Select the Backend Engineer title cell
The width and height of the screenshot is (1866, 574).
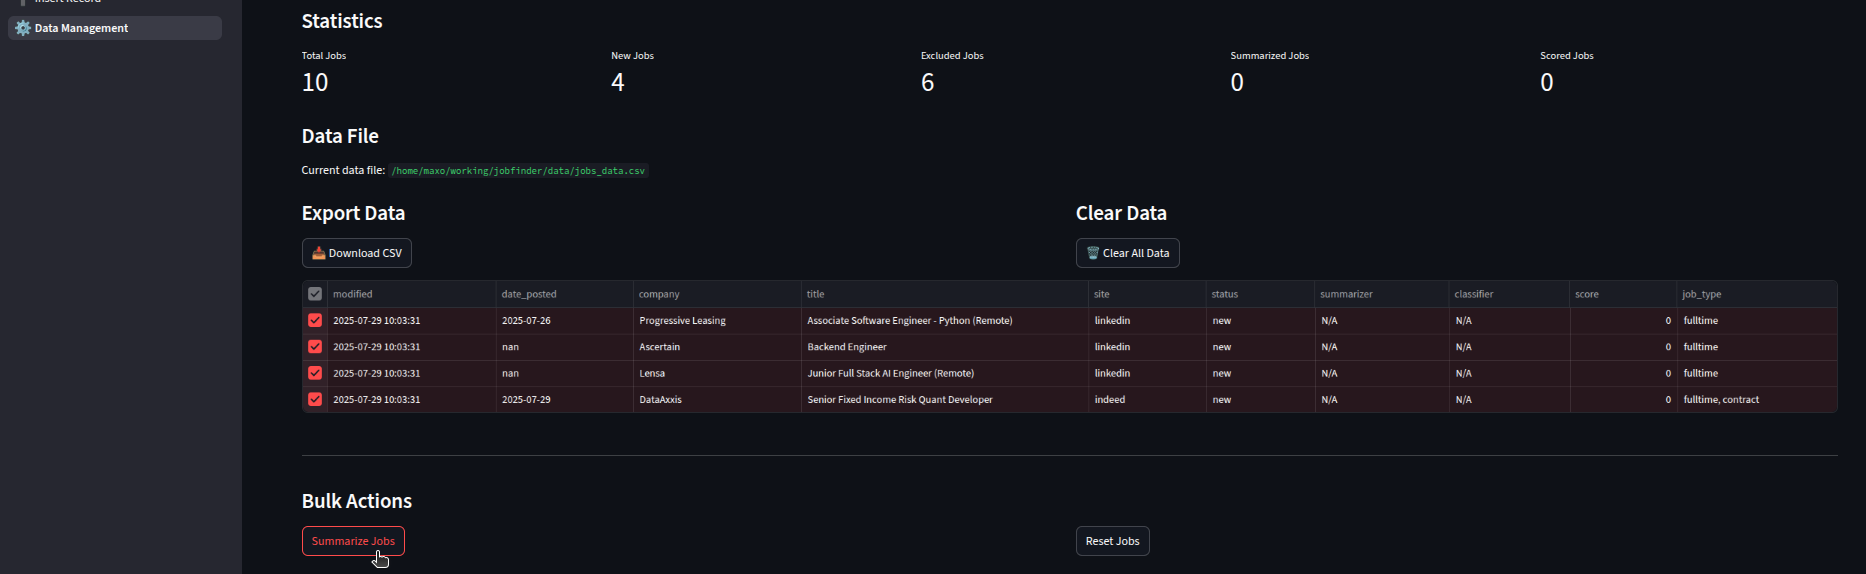(x=847, y=347)
